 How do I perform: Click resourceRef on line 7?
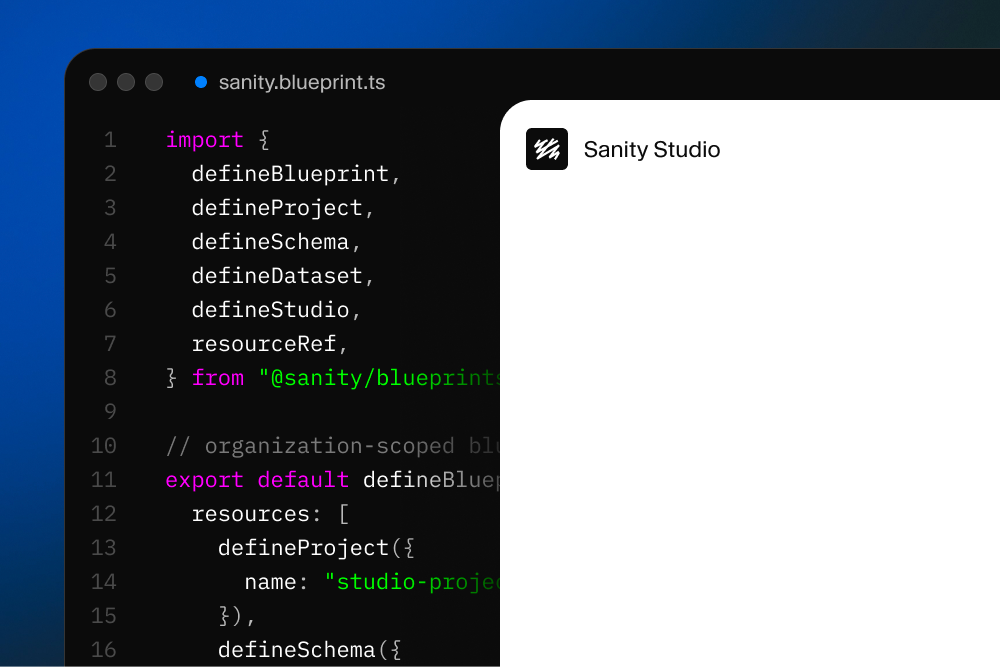point(264,344)
